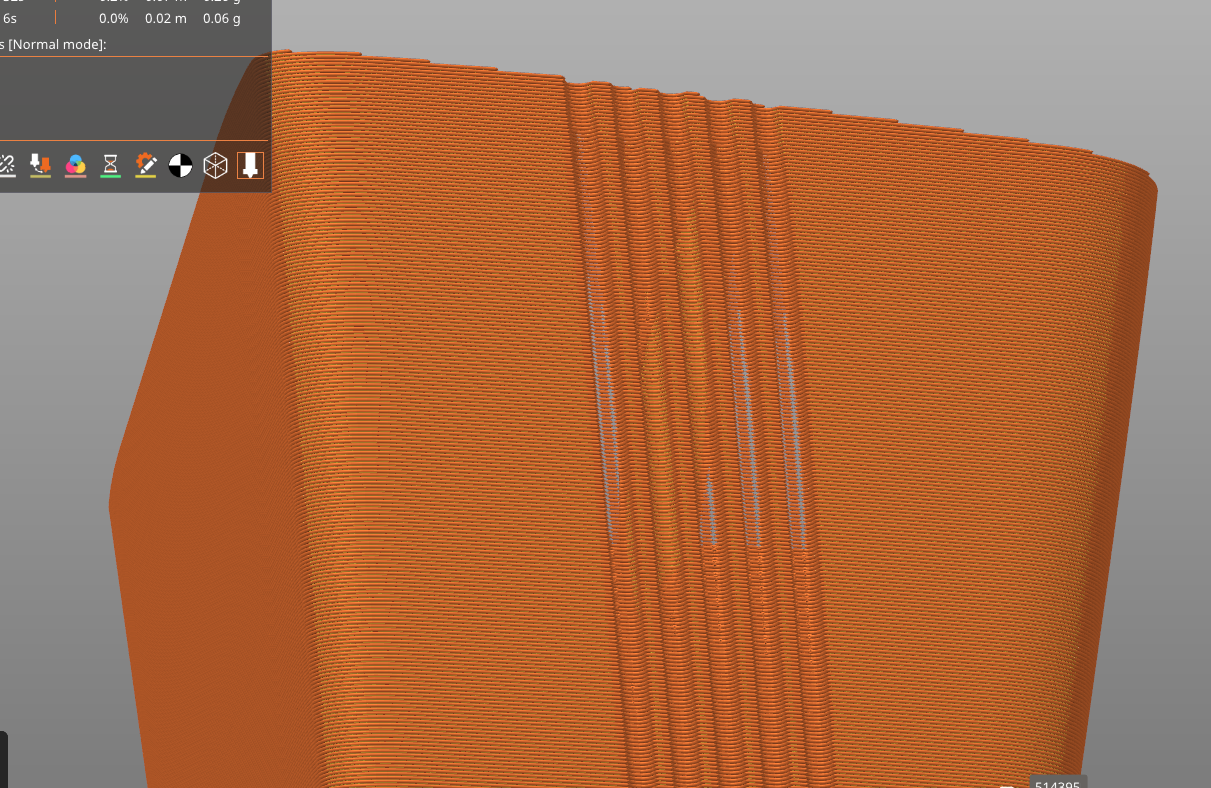Toggle shells wireframe cube icon
The height and width of the screenshot is (788, 1211).
[x=215, y=165]
